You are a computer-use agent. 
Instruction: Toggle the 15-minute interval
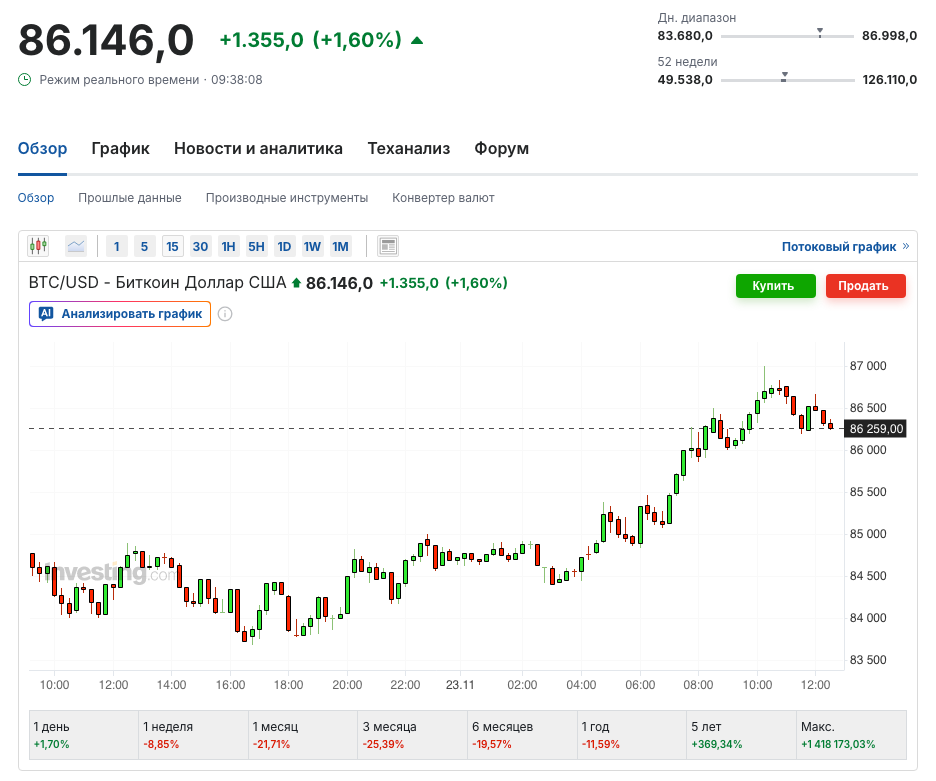tap(172, 246)
